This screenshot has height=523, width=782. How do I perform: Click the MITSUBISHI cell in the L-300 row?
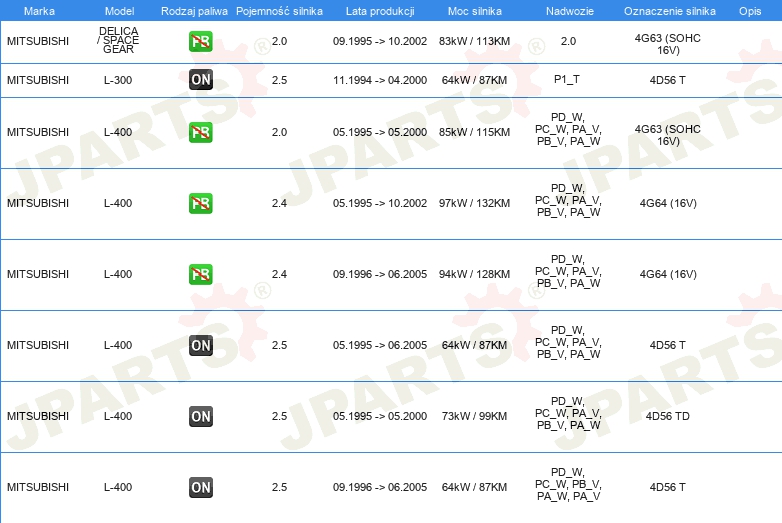38,80
